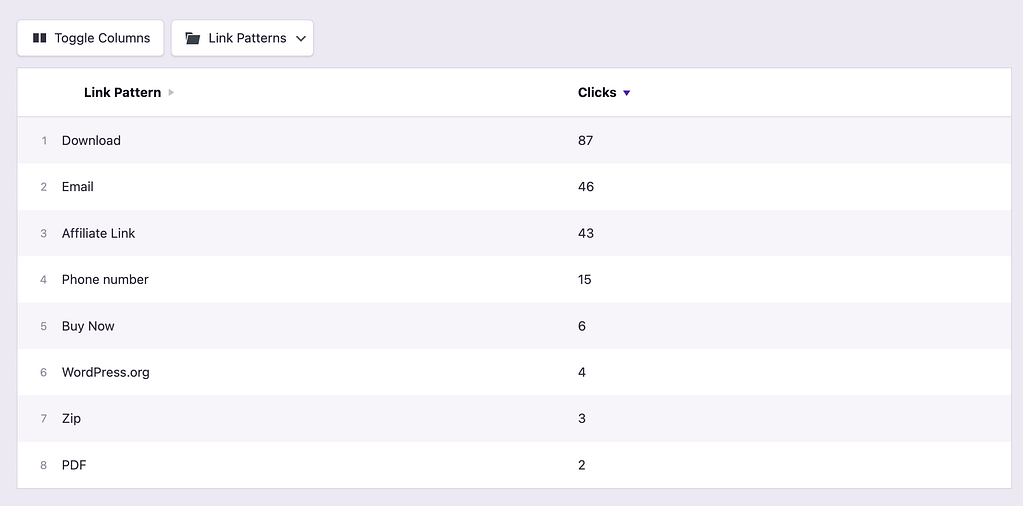
Task: Select the Phone number row
Action: [x=105, y=280]
